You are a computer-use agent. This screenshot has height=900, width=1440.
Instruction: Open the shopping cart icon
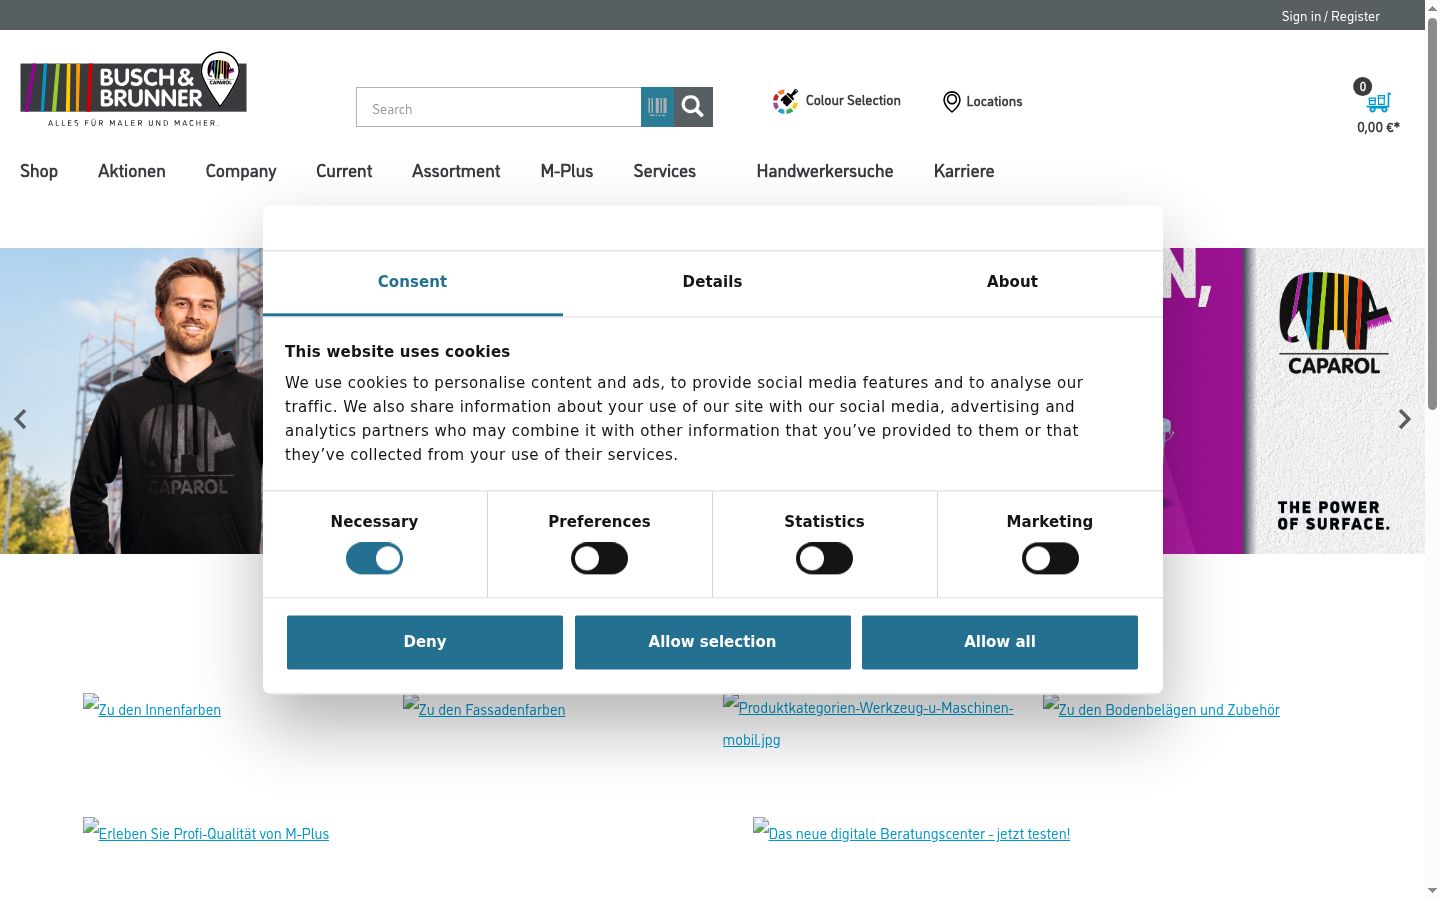[x=1379, y=102]
